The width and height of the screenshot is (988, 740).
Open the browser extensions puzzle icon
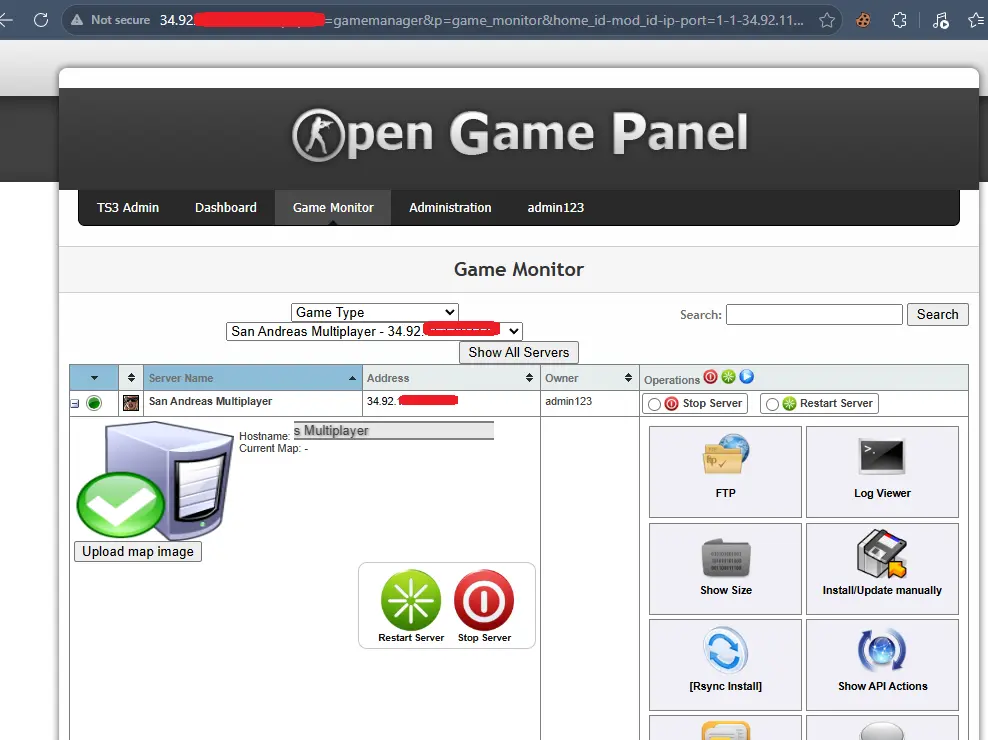(x=899, y=20)
